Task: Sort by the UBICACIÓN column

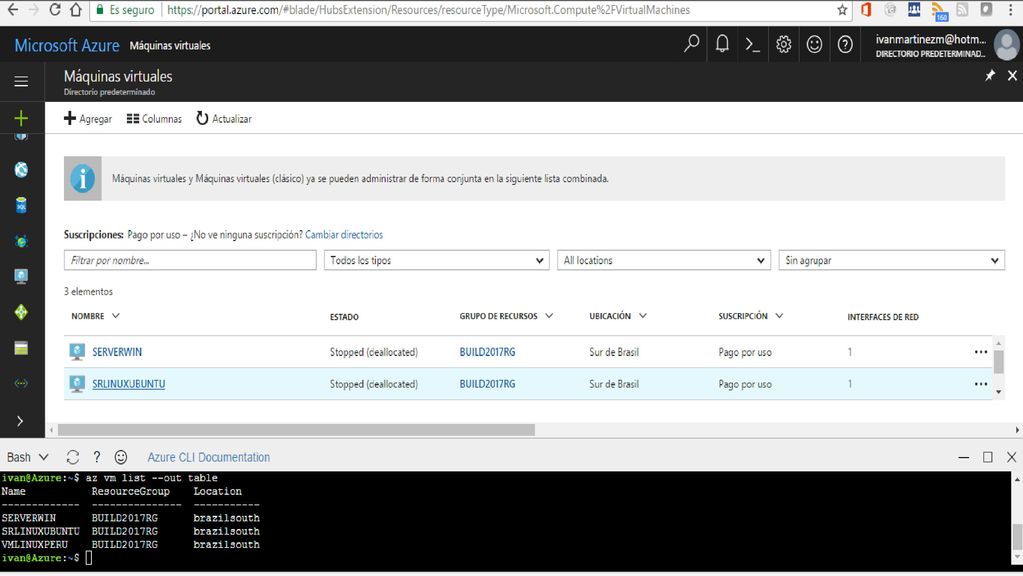Action: point(618,316)
